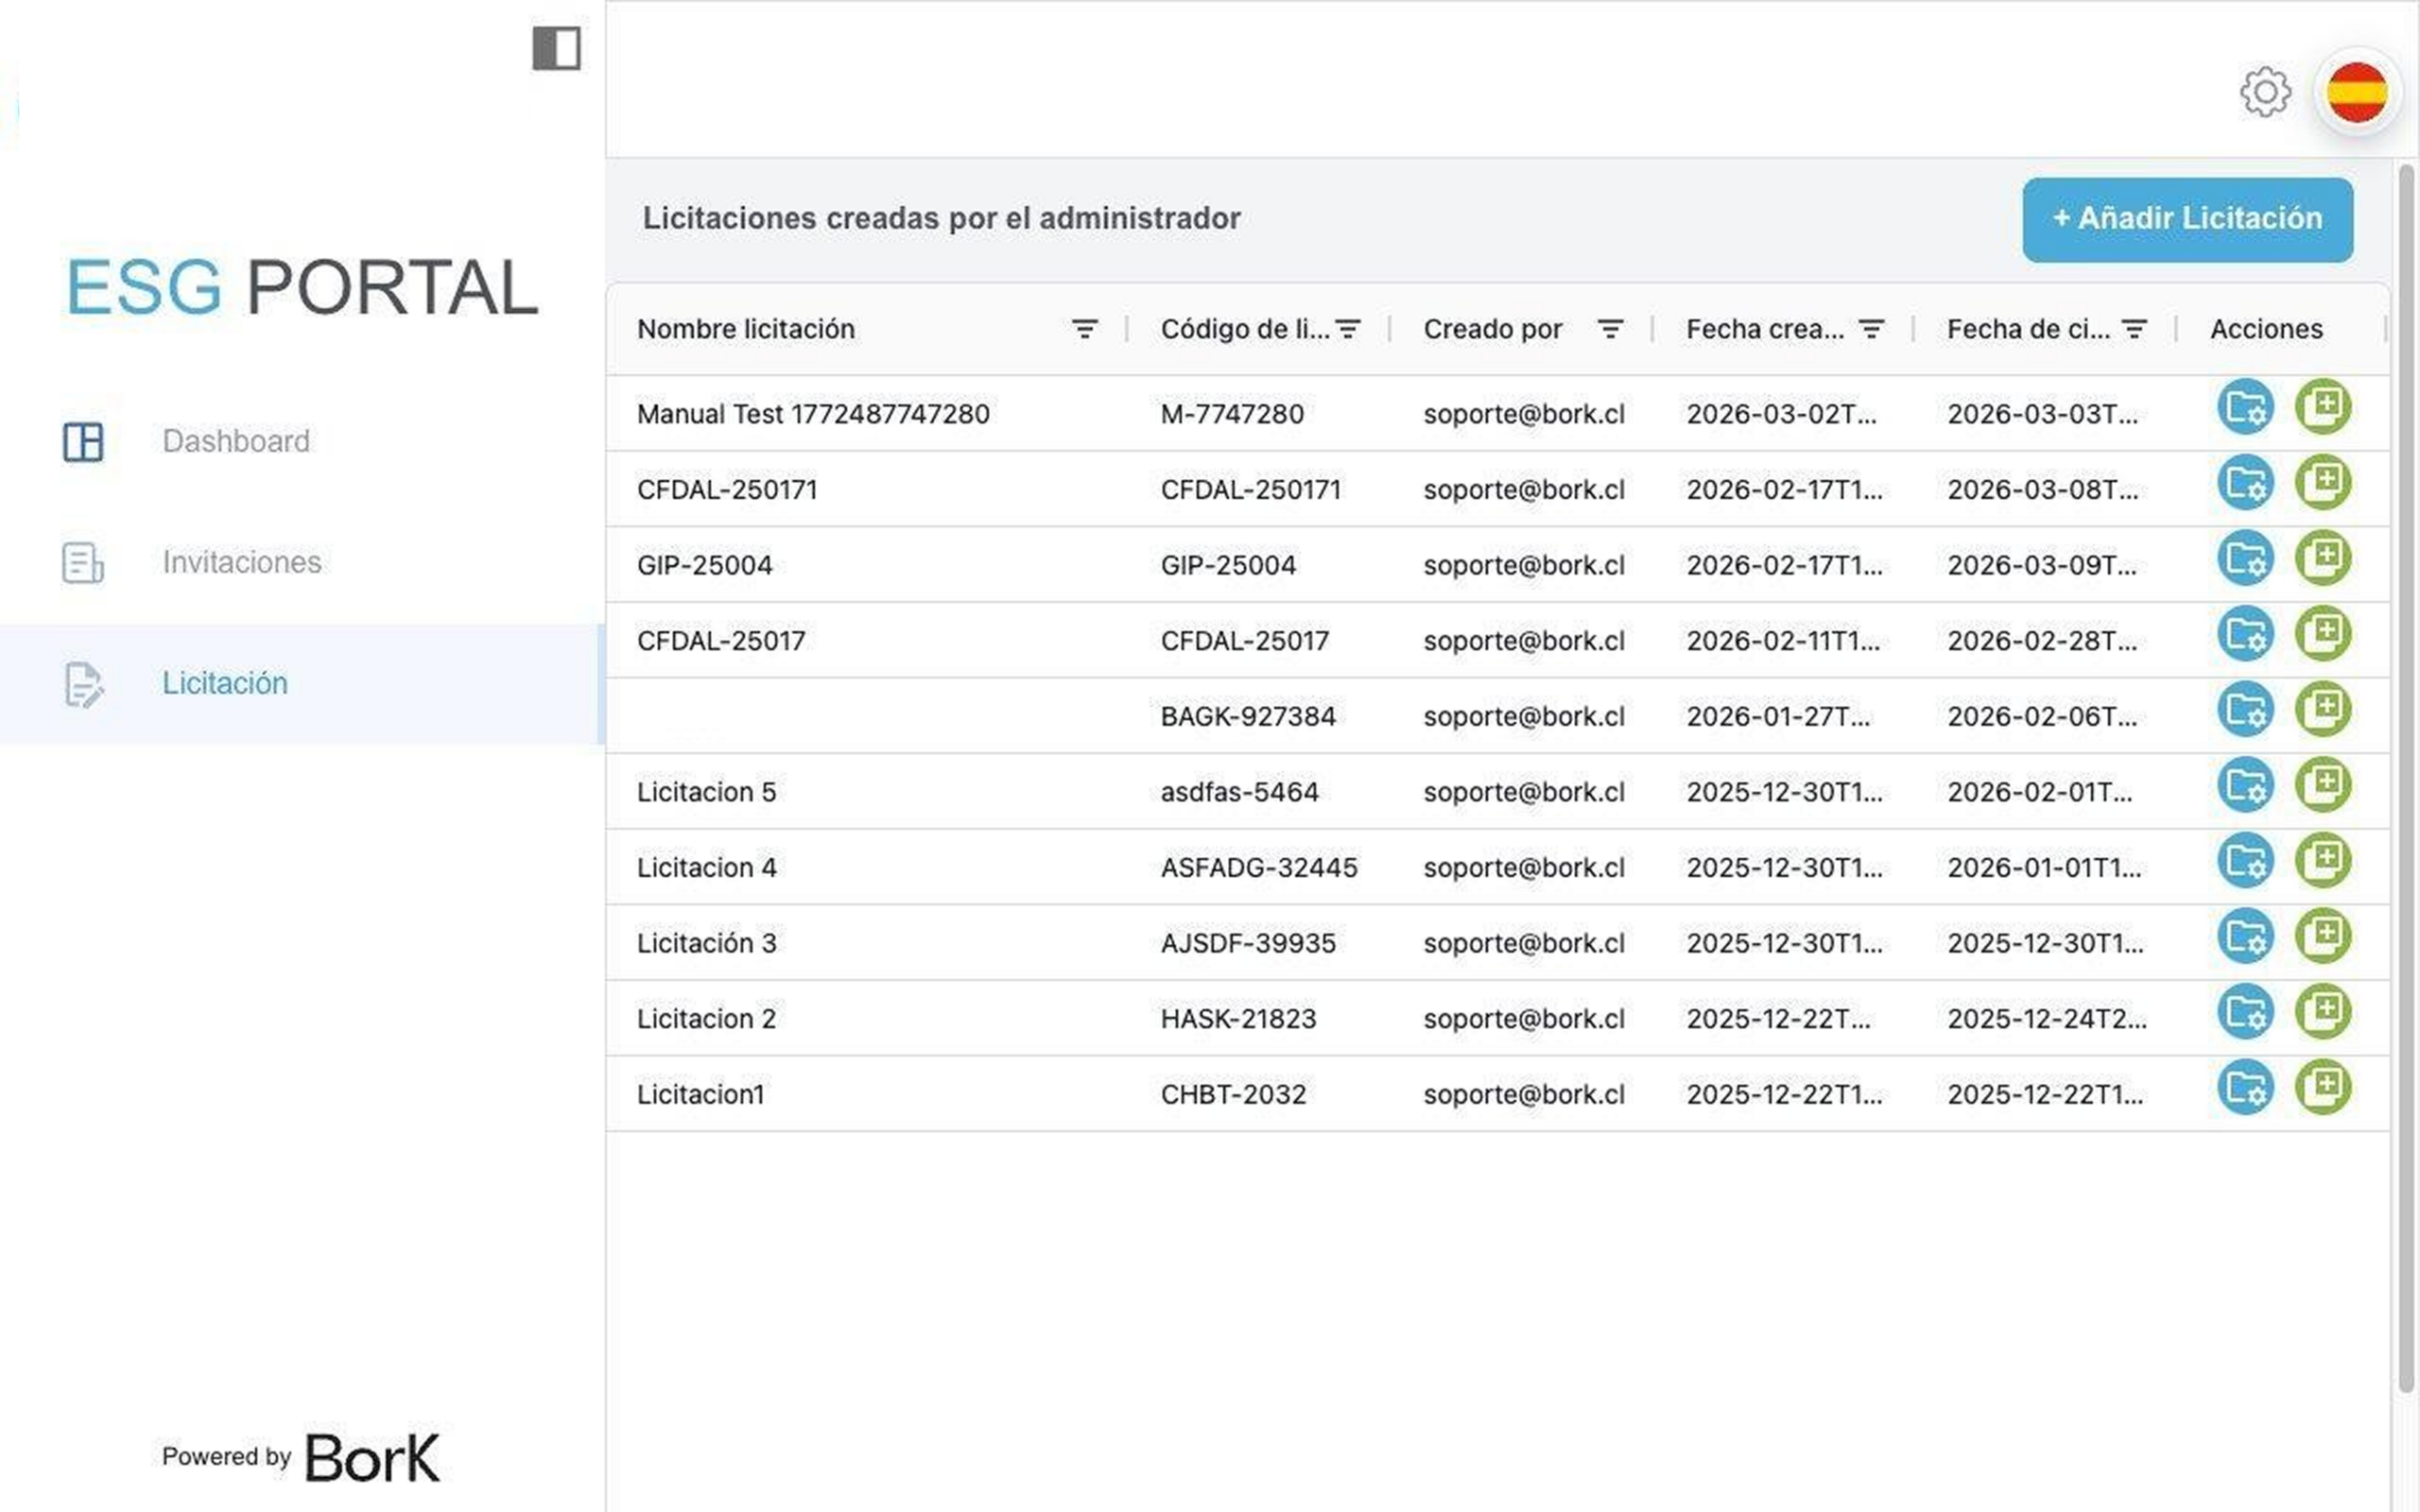The width and height of the screenshot is (2420, 1512).
Task: Click the green add-copy icon for BAGK-927384 row
Action: [x=2322, y=709]
